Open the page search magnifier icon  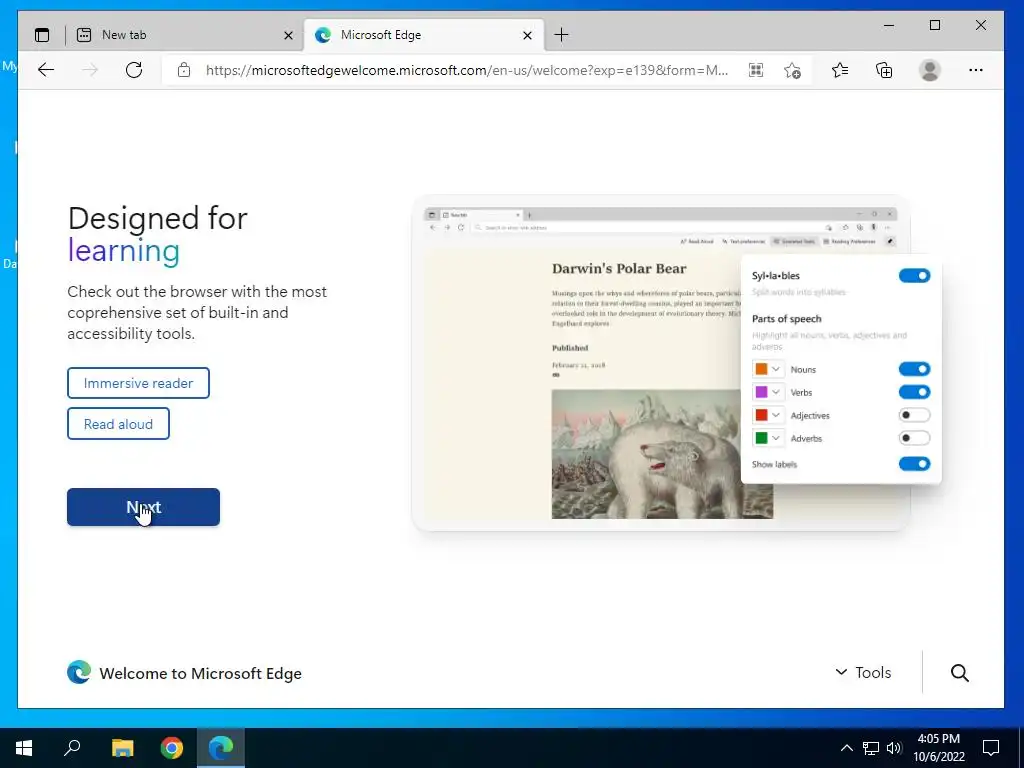959,673
